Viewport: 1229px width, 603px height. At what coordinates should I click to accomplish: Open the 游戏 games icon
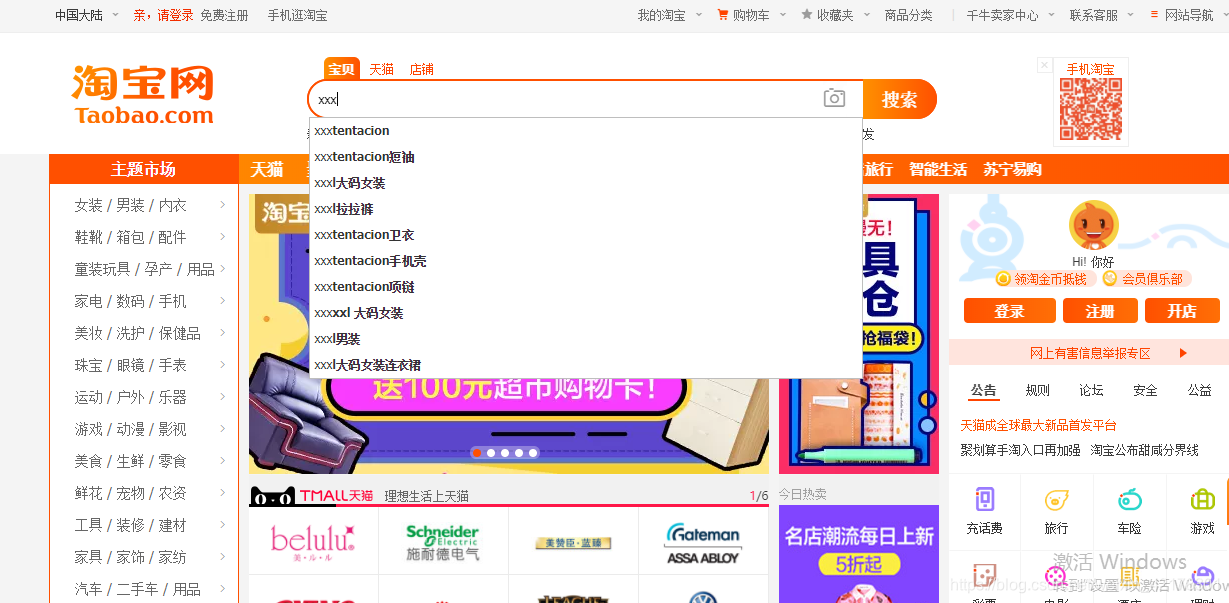pyautogui.click(x=1203, y=500)
